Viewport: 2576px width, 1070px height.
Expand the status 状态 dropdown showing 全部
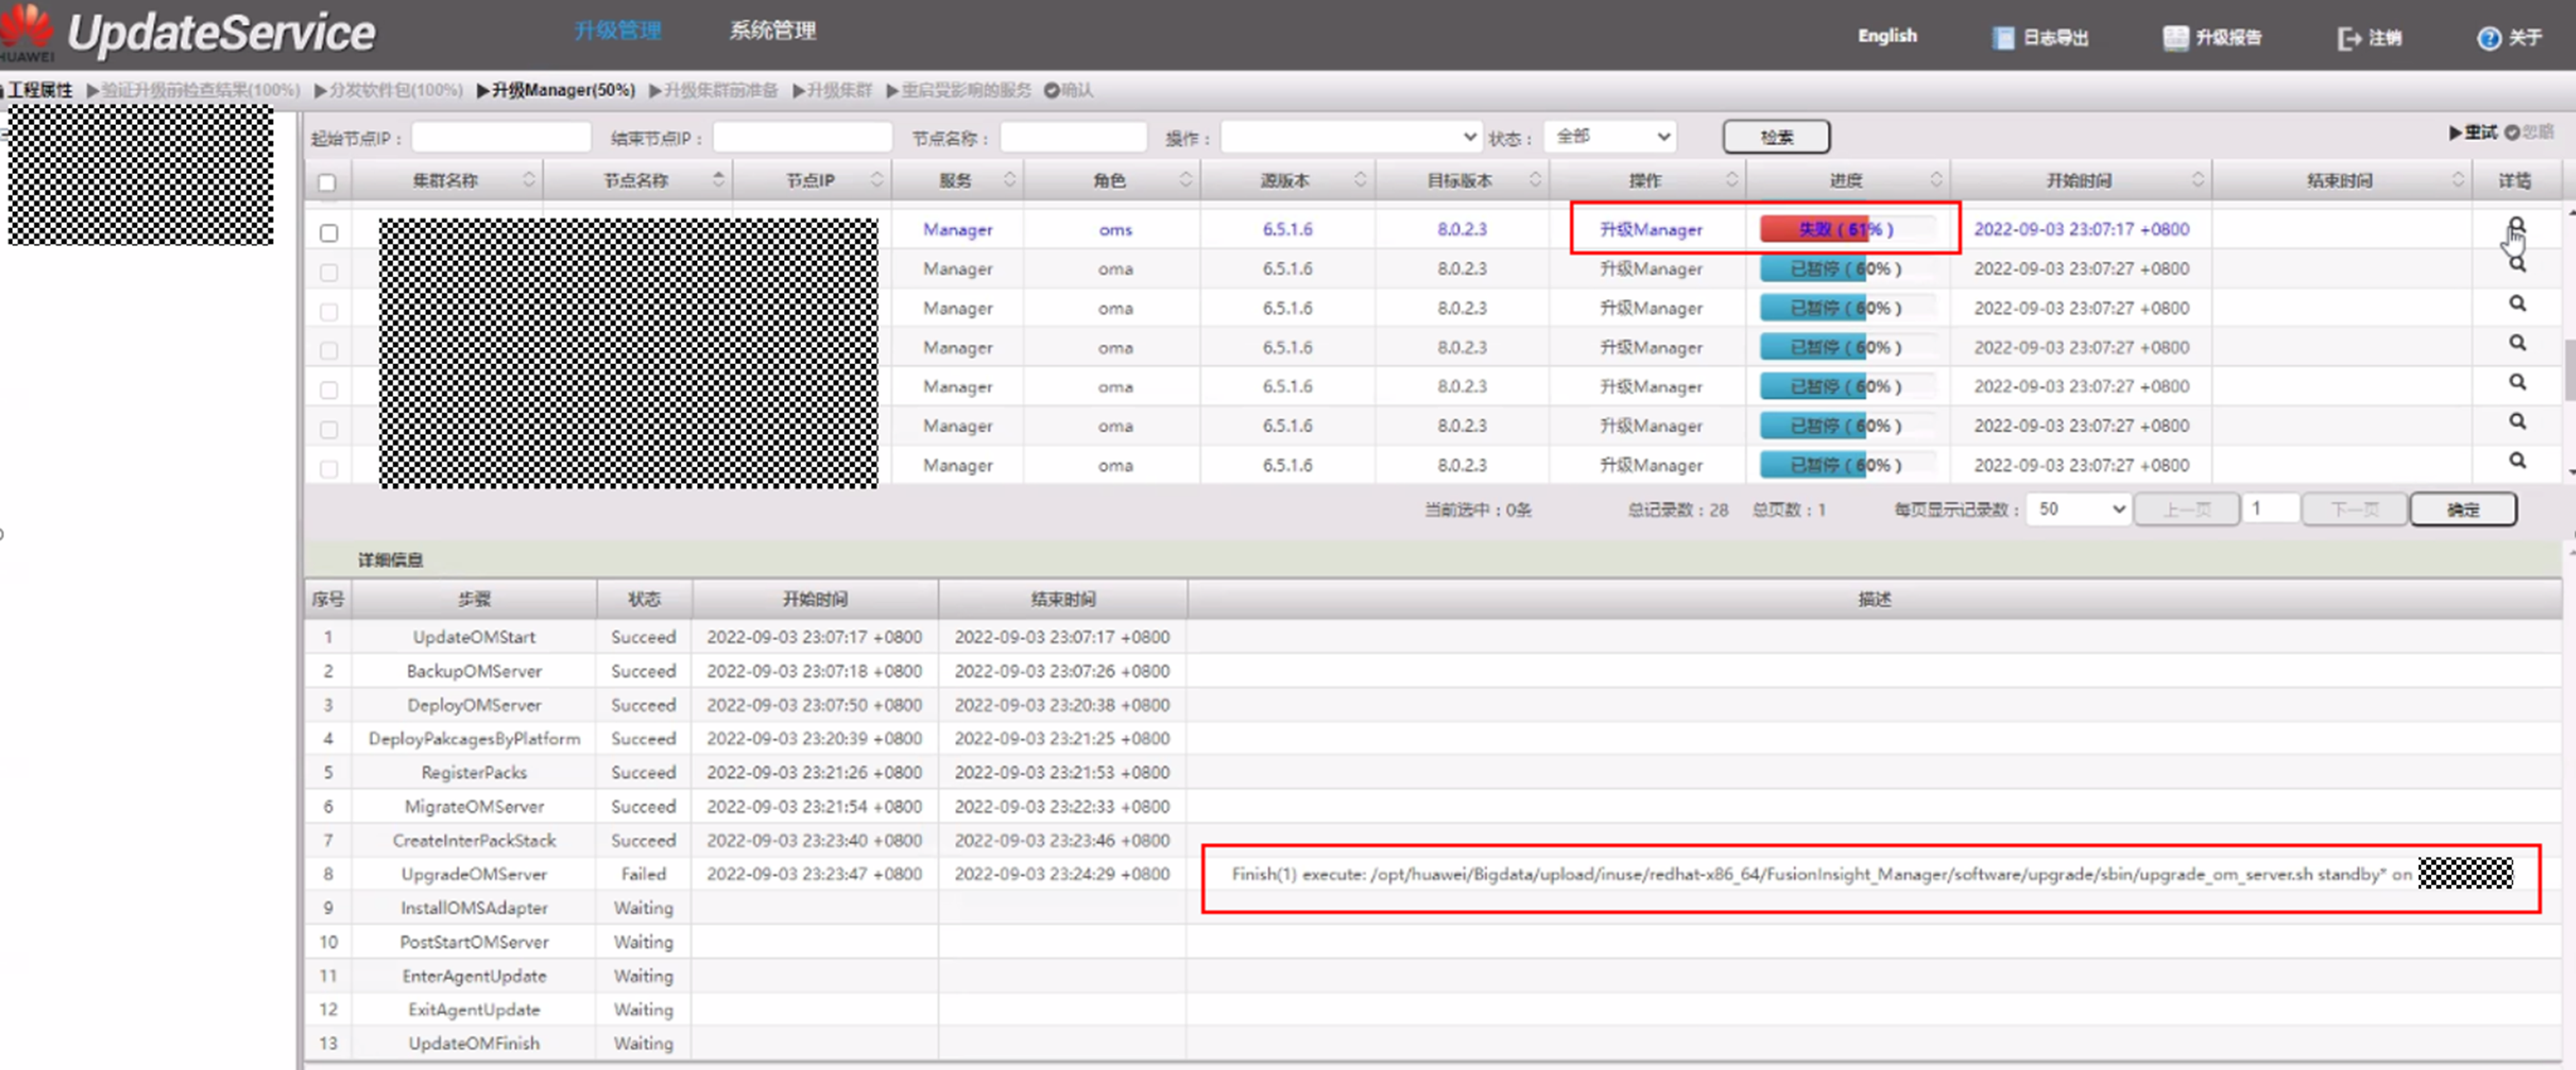(1609, 136)
